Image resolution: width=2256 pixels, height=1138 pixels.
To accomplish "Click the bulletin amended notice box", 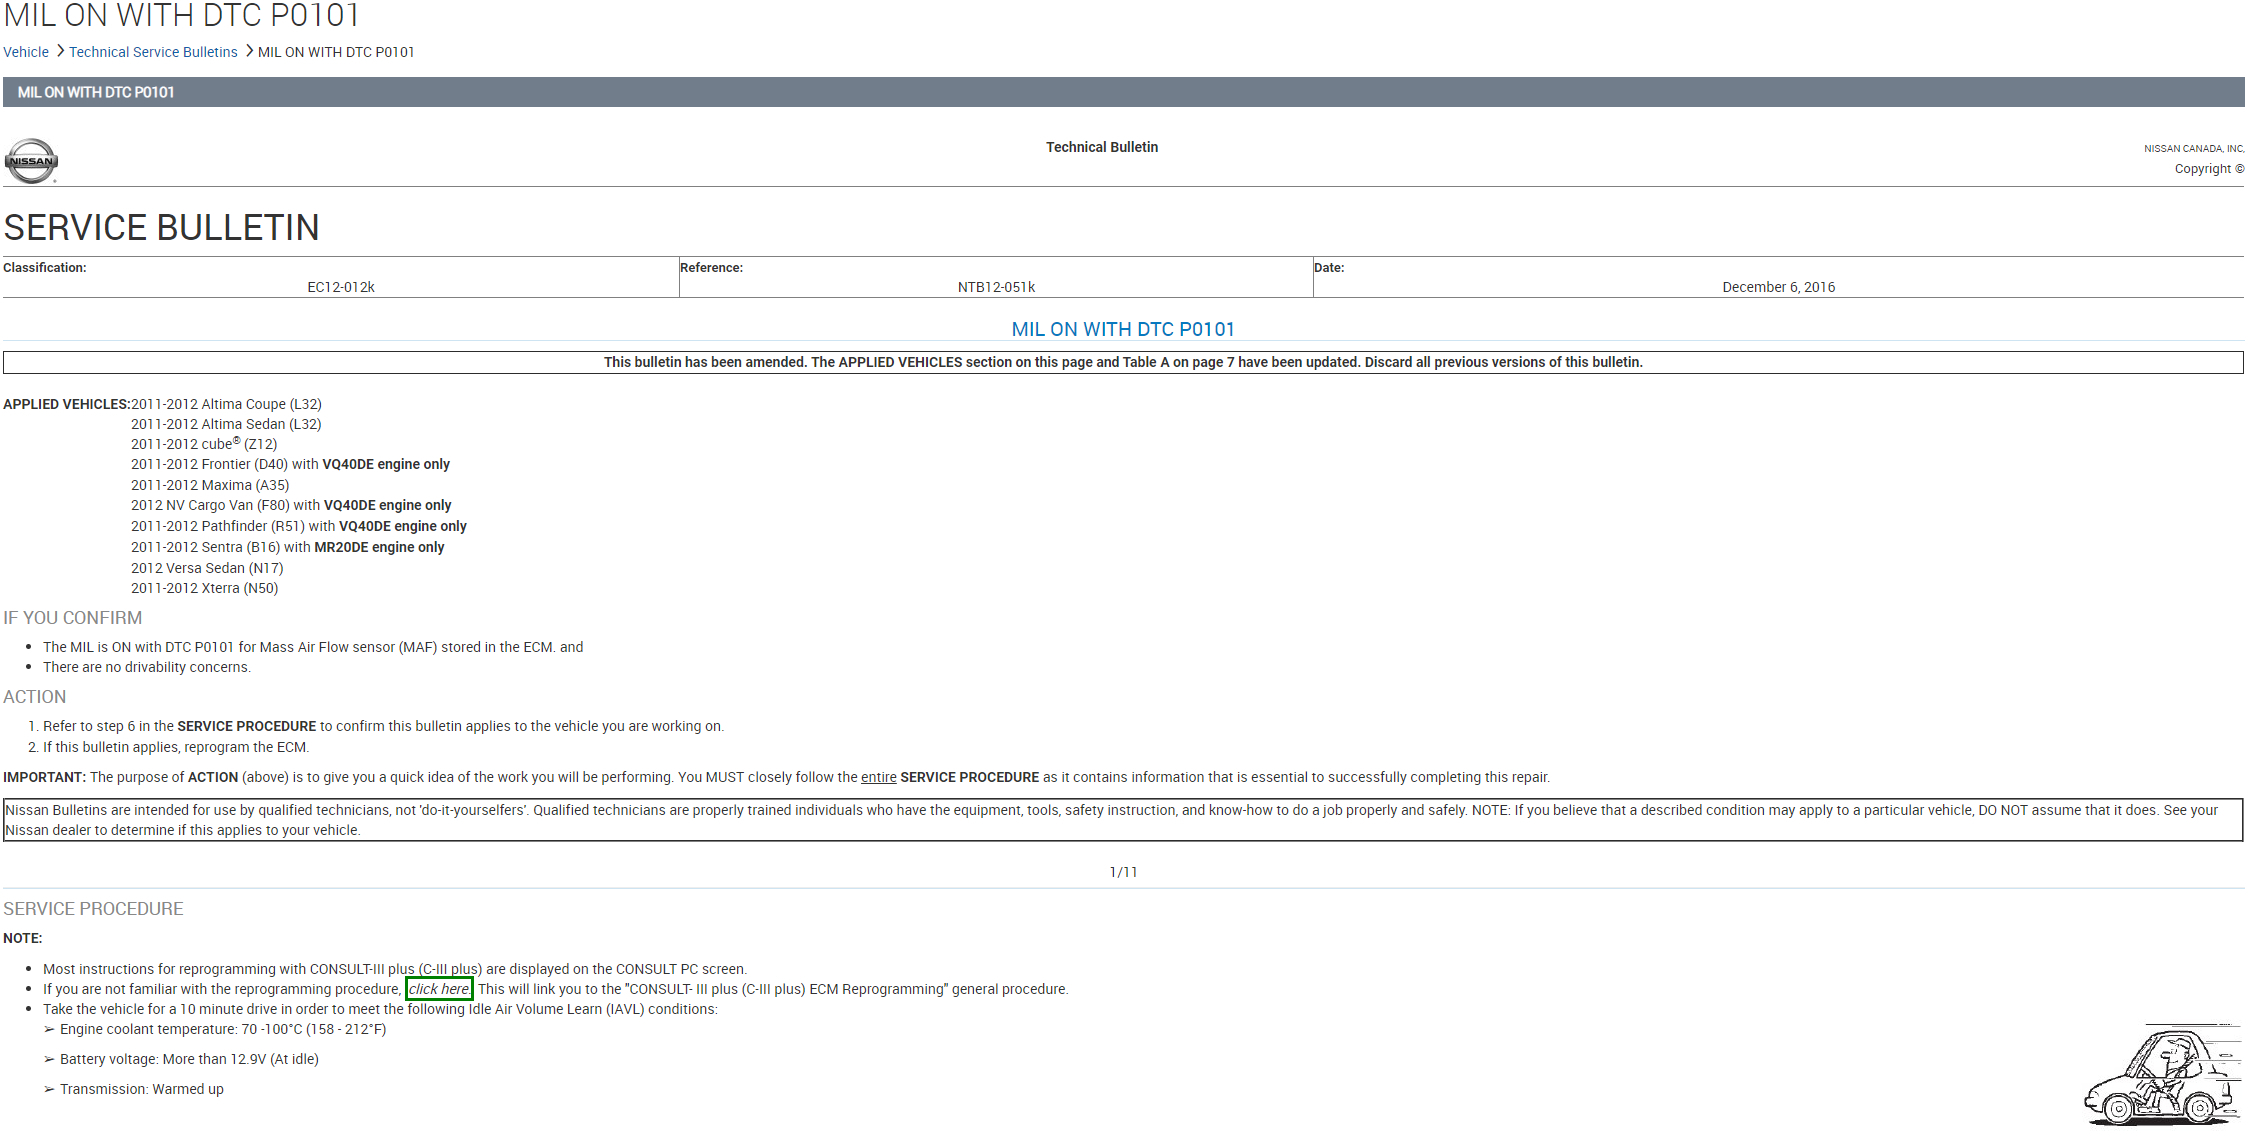I will (1122, 362).
